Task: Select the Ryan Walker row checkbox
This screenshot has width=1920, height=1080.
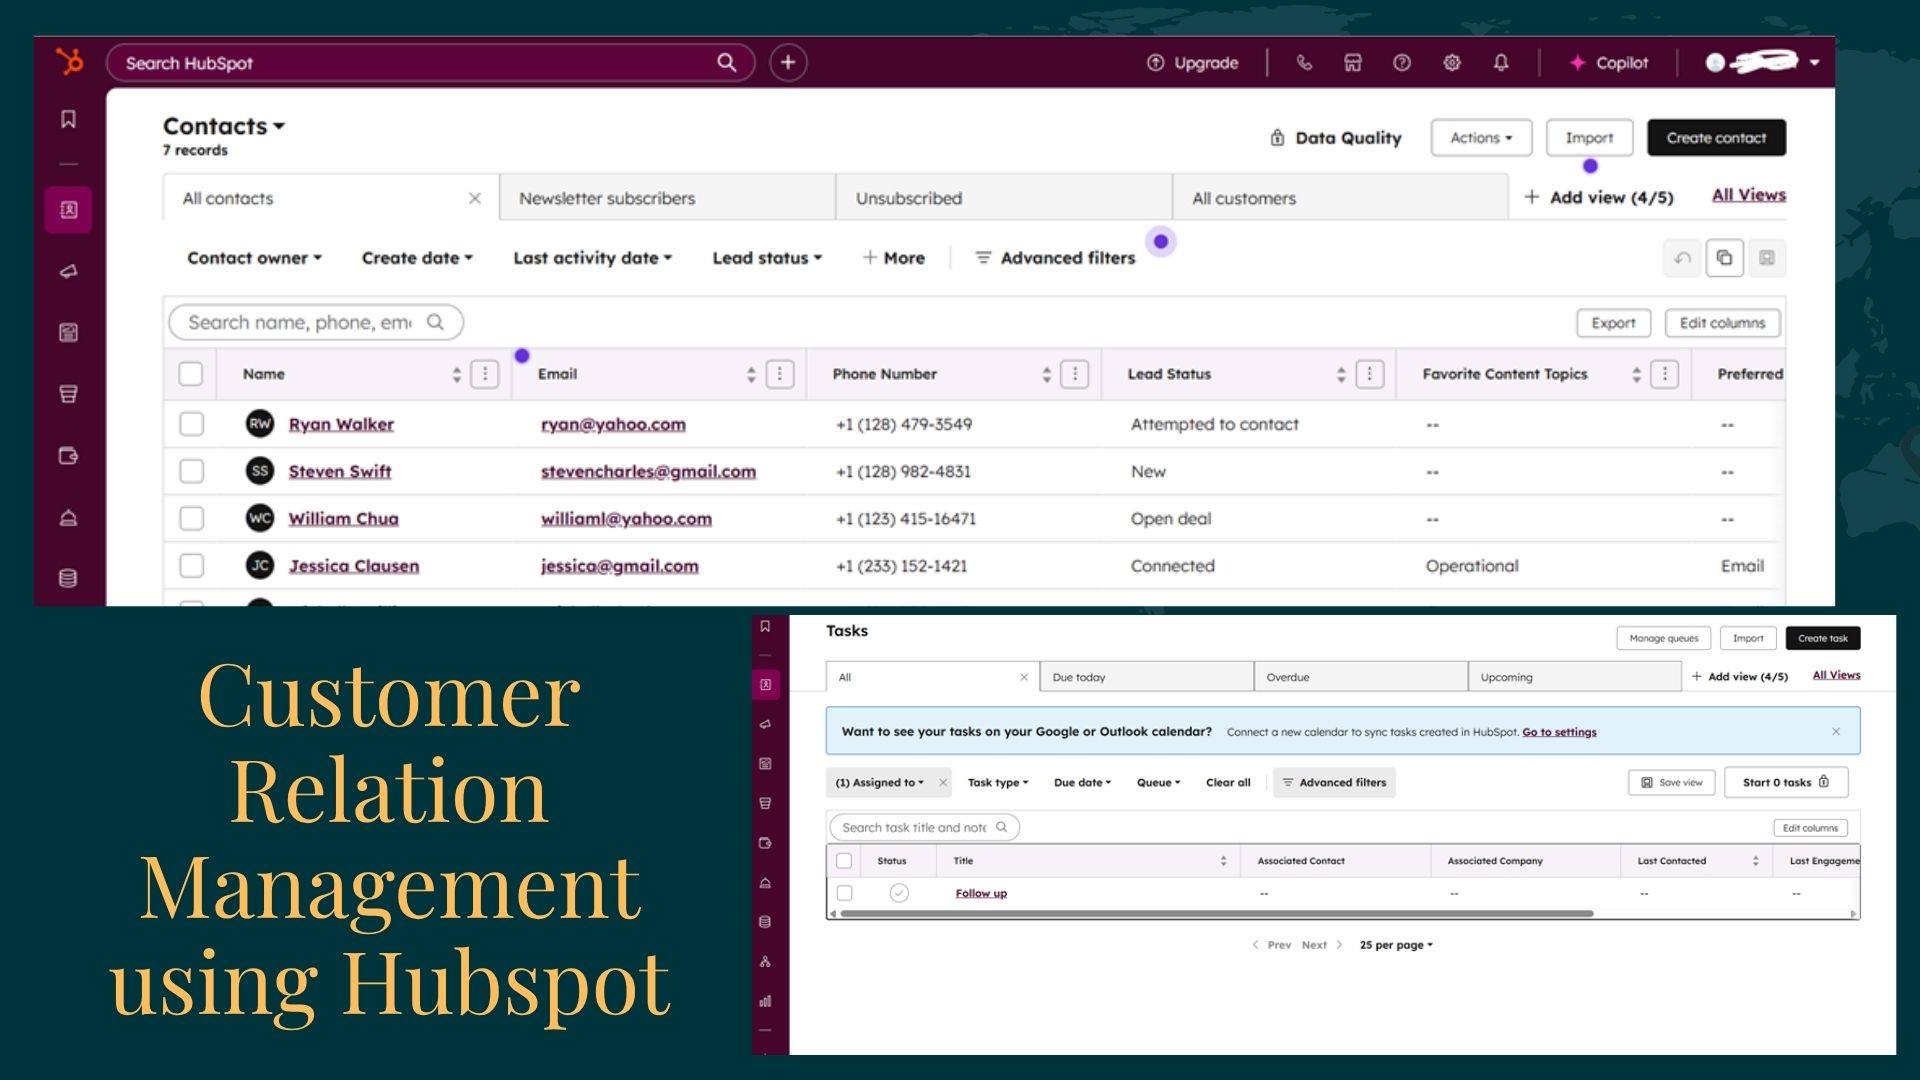Action: 191,424
